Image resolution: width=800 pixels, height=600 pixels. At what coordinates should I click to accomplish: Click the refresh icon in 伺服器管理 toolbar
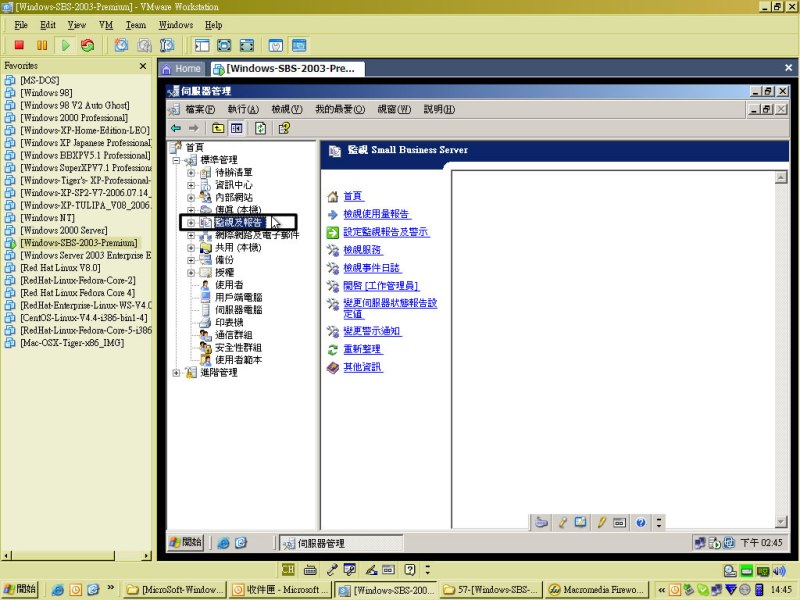[x=260, y=128]
